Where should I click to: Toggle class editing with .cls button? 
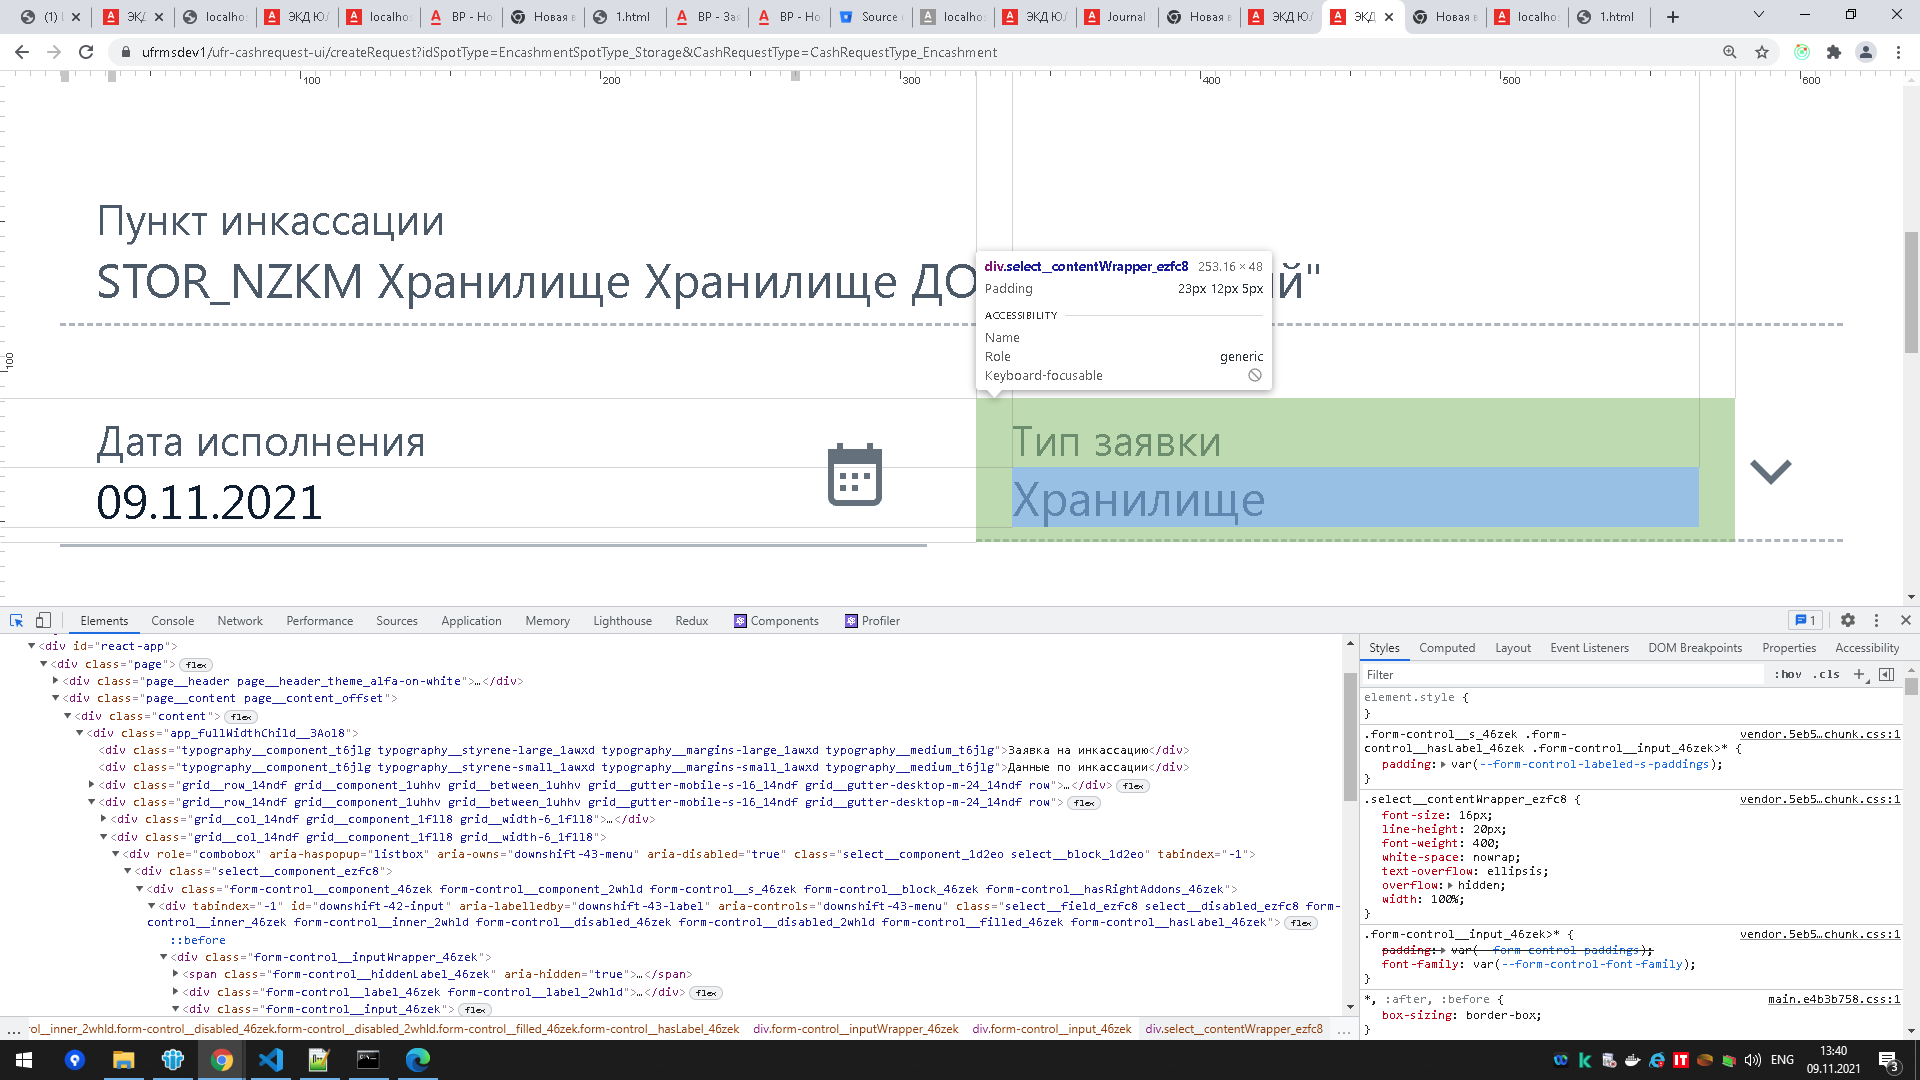pyautogui.click(x=1827, y=674)
